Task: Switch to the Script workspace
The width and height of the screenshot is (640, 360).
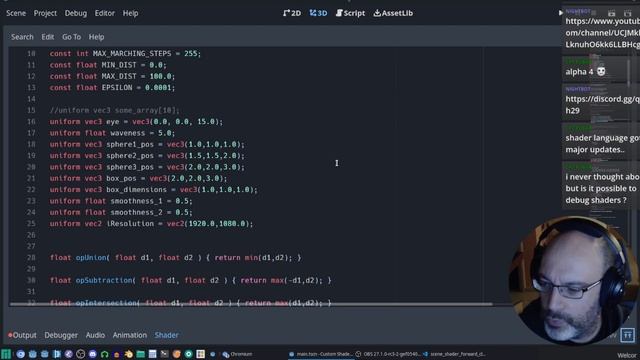Action: coord(350,13)
